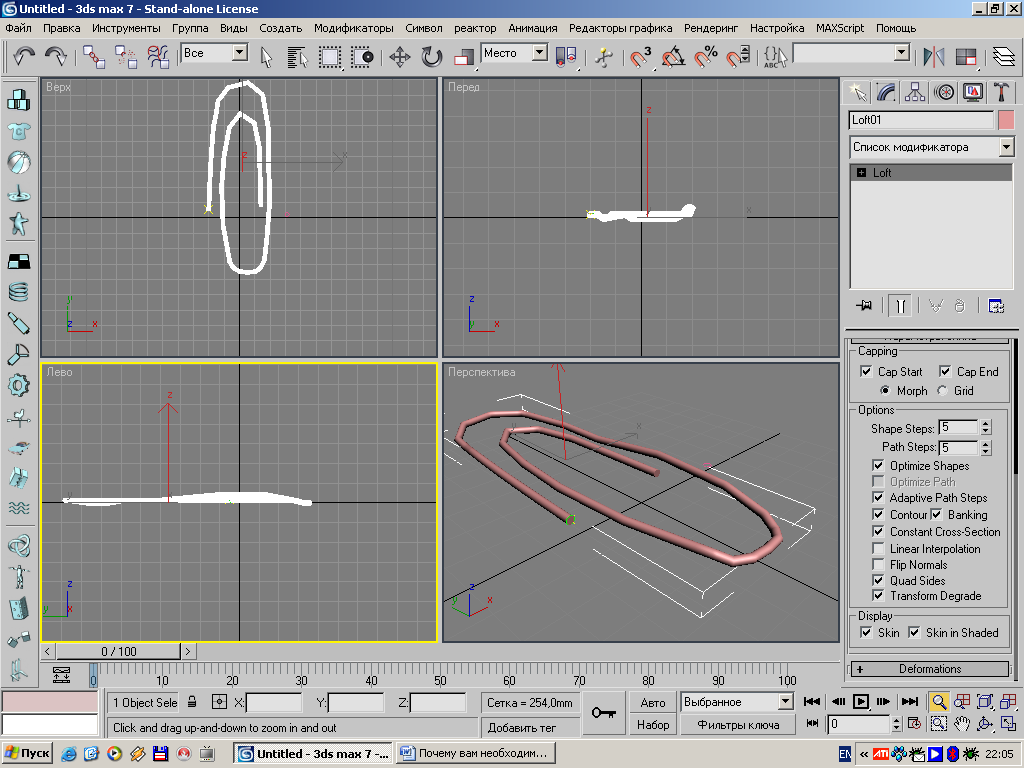Toggle the Percent Snap icon

(x=705, y=57)
